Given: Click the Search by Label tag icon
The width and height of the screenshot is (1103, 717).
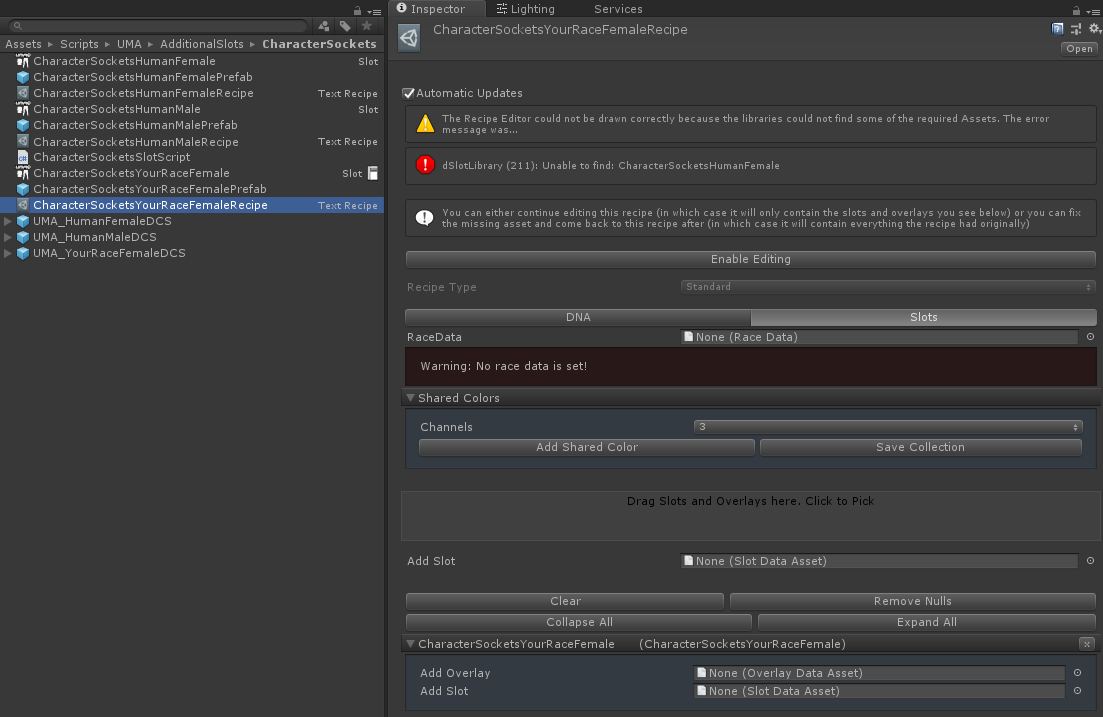Looking at the screenshot, I should pos(345,26).
